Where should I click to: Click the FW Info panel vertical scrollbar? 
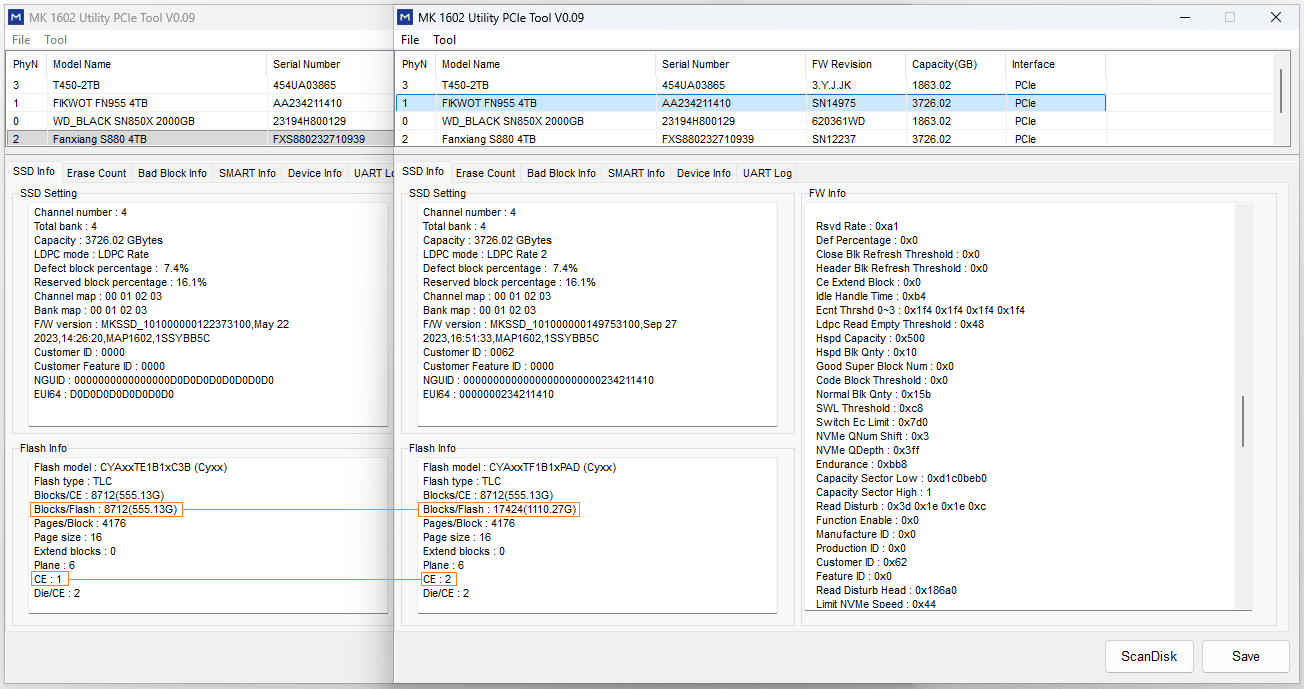[1244, 420]
